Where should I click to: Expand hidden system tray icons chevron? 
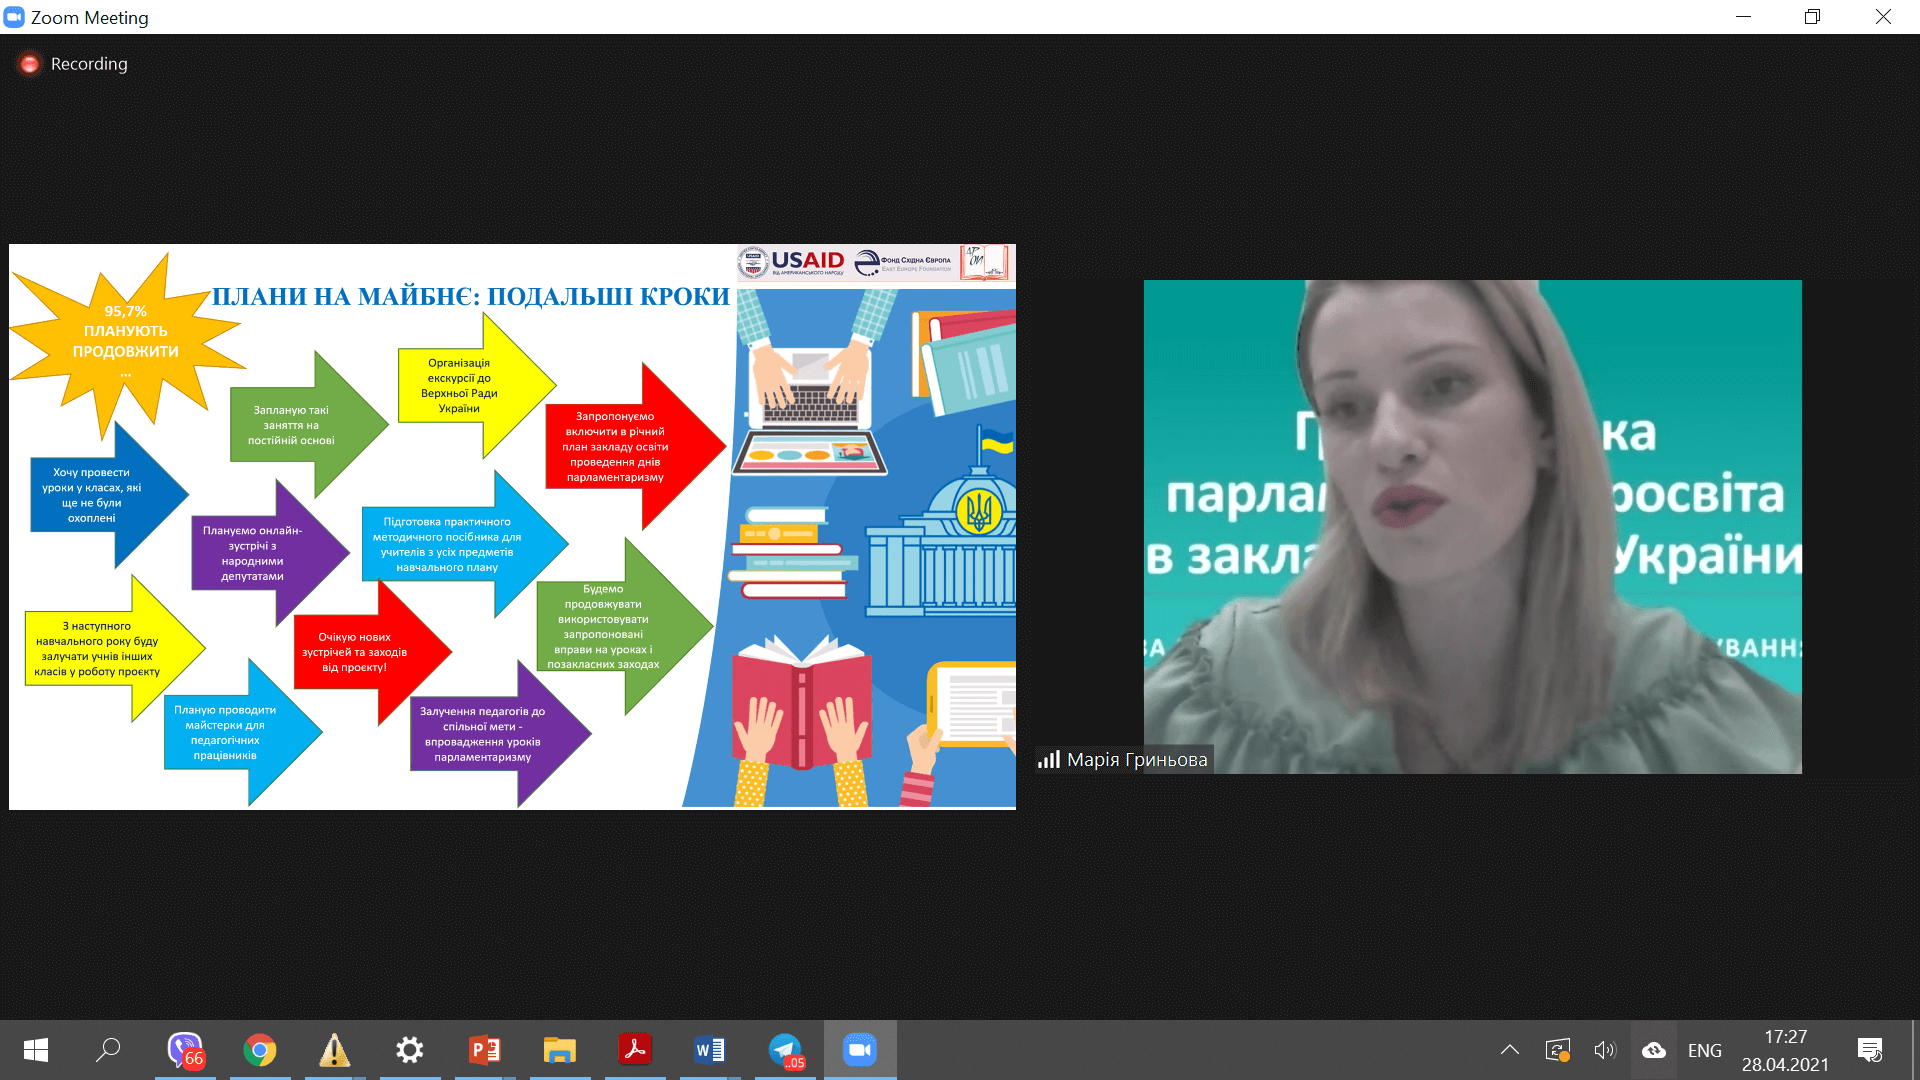(x=1510, y=1050)
